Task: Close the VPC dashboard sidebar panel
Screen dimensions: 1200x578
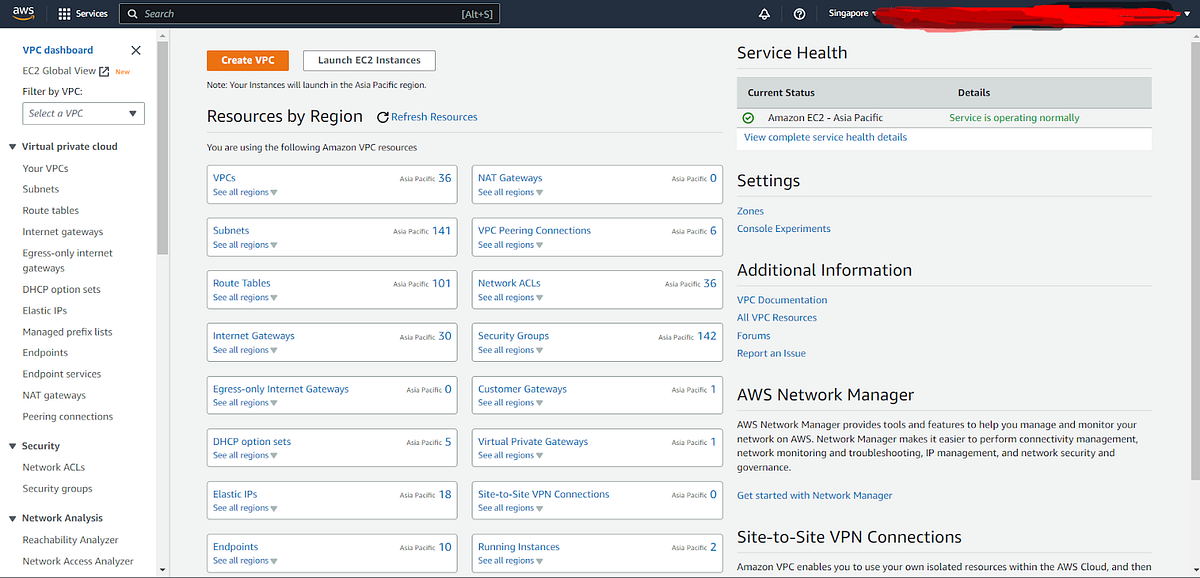Action: click(136, 50)
